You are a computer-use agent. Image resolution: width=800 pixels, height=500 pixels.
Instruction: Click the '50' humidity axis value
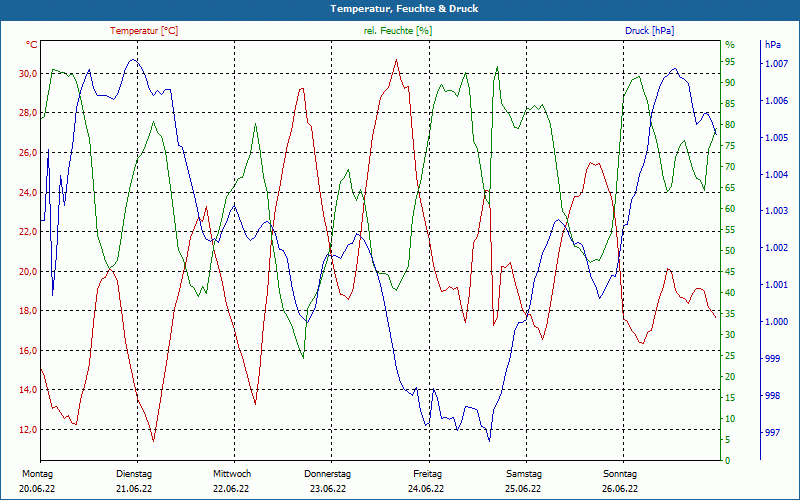pyautogui.click(x=730, y=251)
